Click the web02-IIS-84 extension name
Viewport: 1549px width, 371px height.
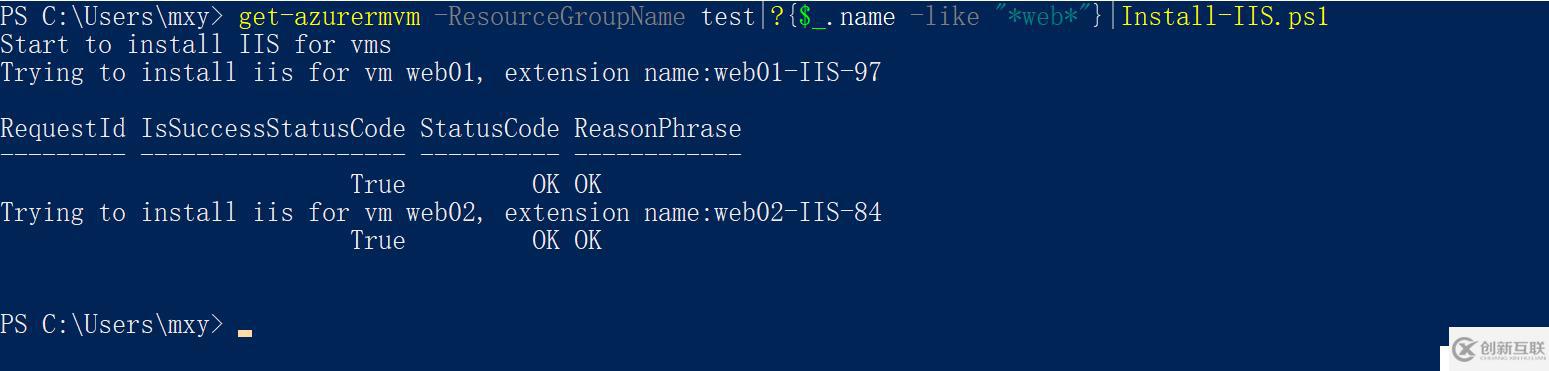pyautogui.click(x=797, y=213)
